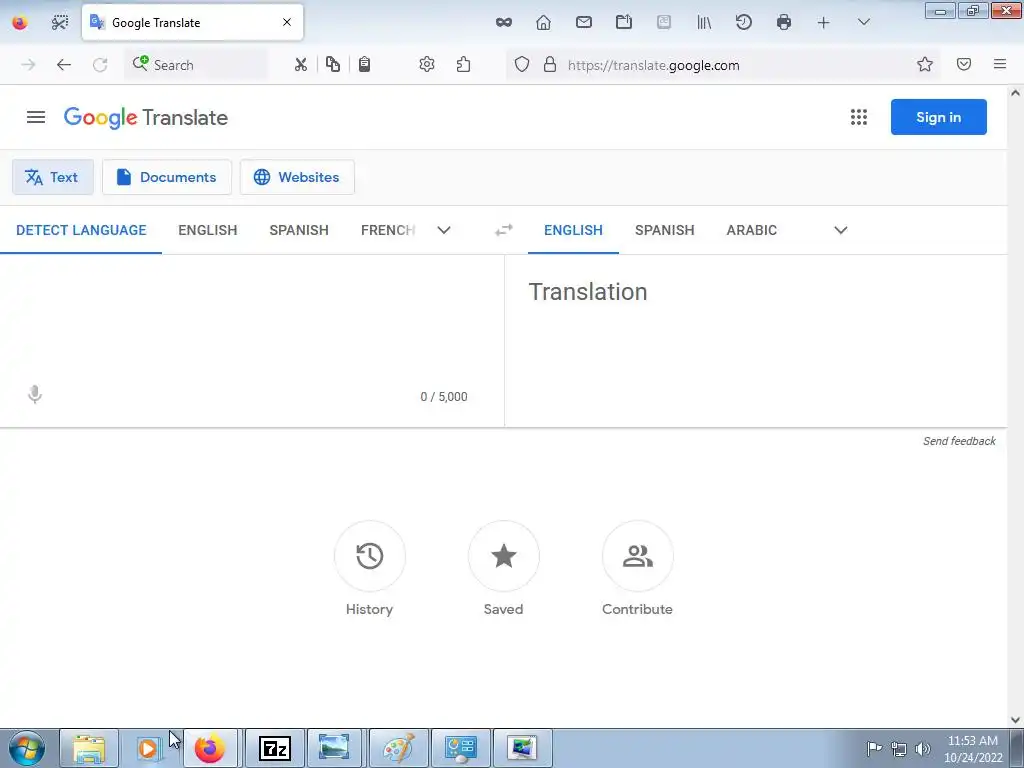Click the infinity mask toolbar icon

504,23
